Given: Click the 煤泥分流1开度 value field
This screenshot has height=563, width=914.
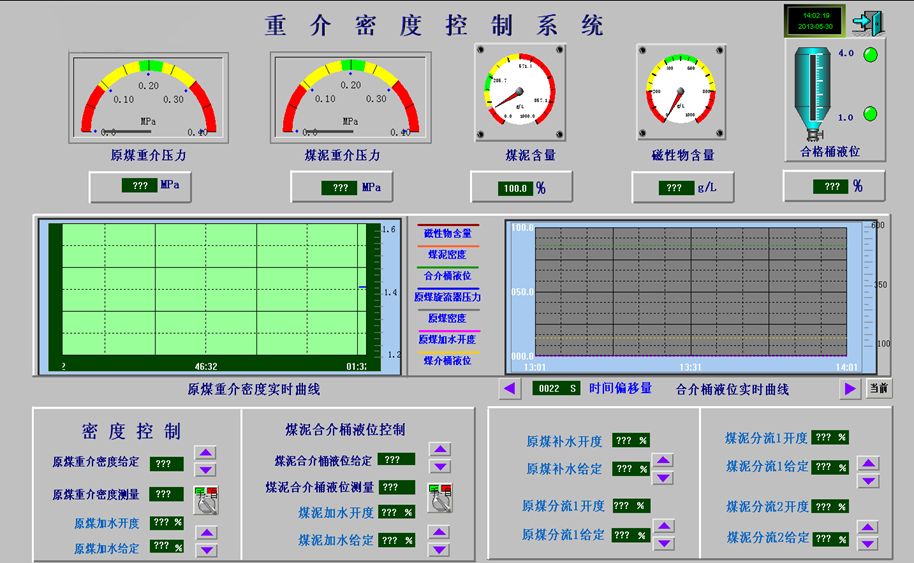Looking at the screenshot, I should point(830,437).
